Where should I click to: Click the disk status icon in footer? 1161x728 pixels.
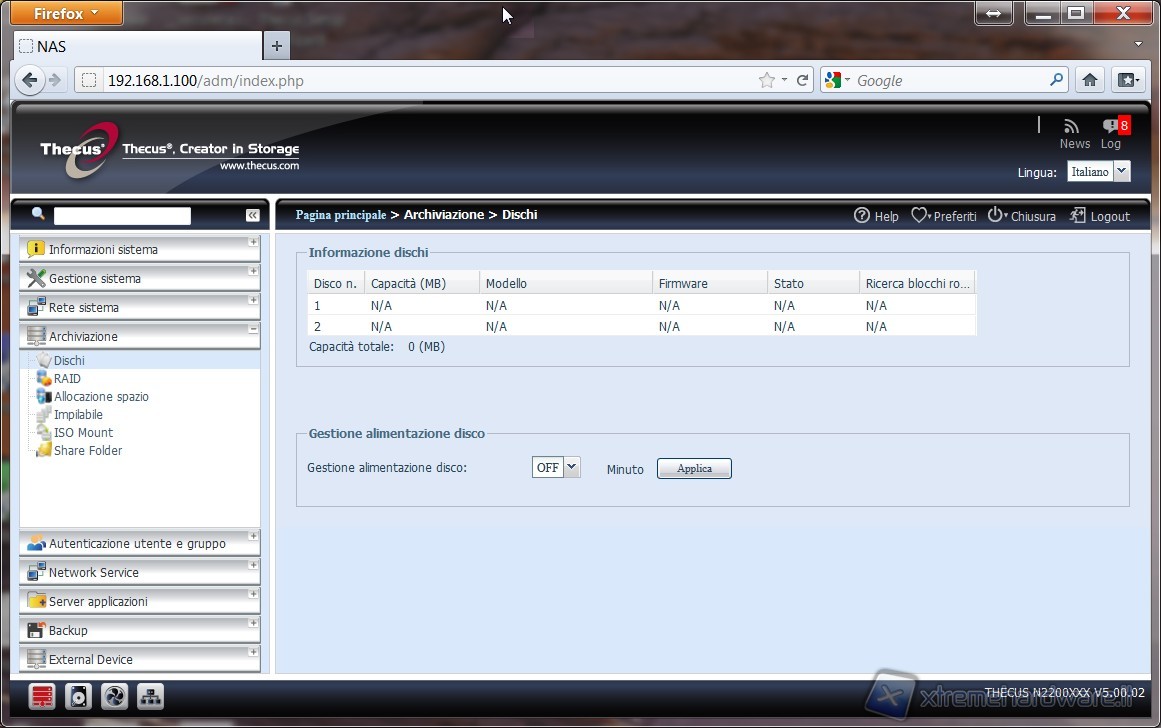tap(78, 696)
